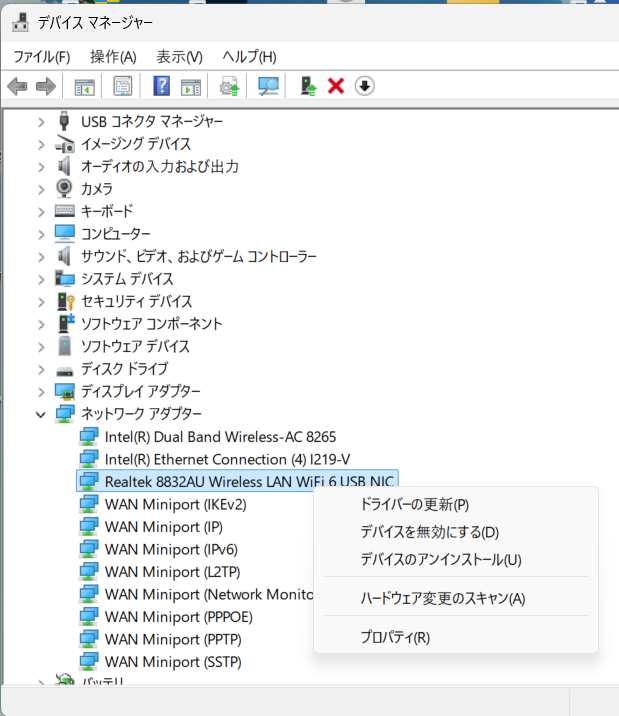Expand the ディスプレイ アダプター chevron
The image size is (619, 716).
coord(41,392)
